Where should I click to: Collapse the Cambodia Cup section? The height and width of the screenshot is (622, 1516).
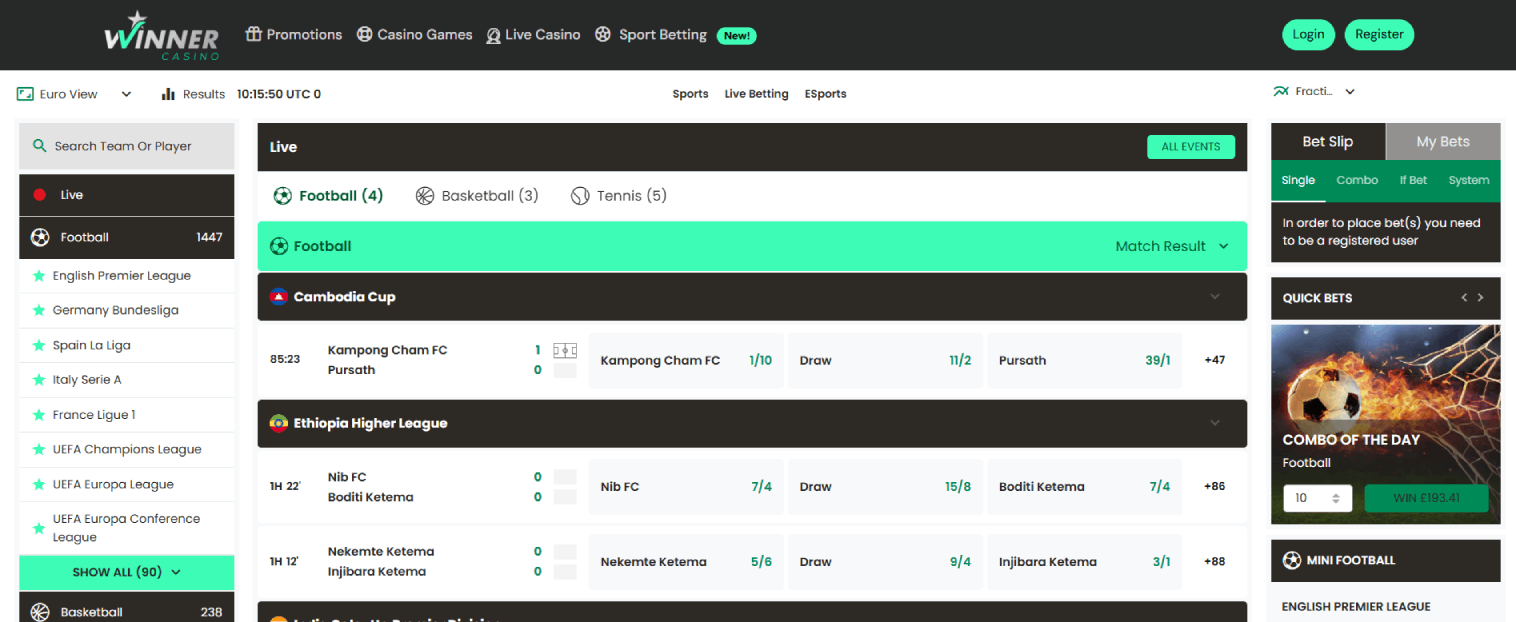click(1215, 296)
